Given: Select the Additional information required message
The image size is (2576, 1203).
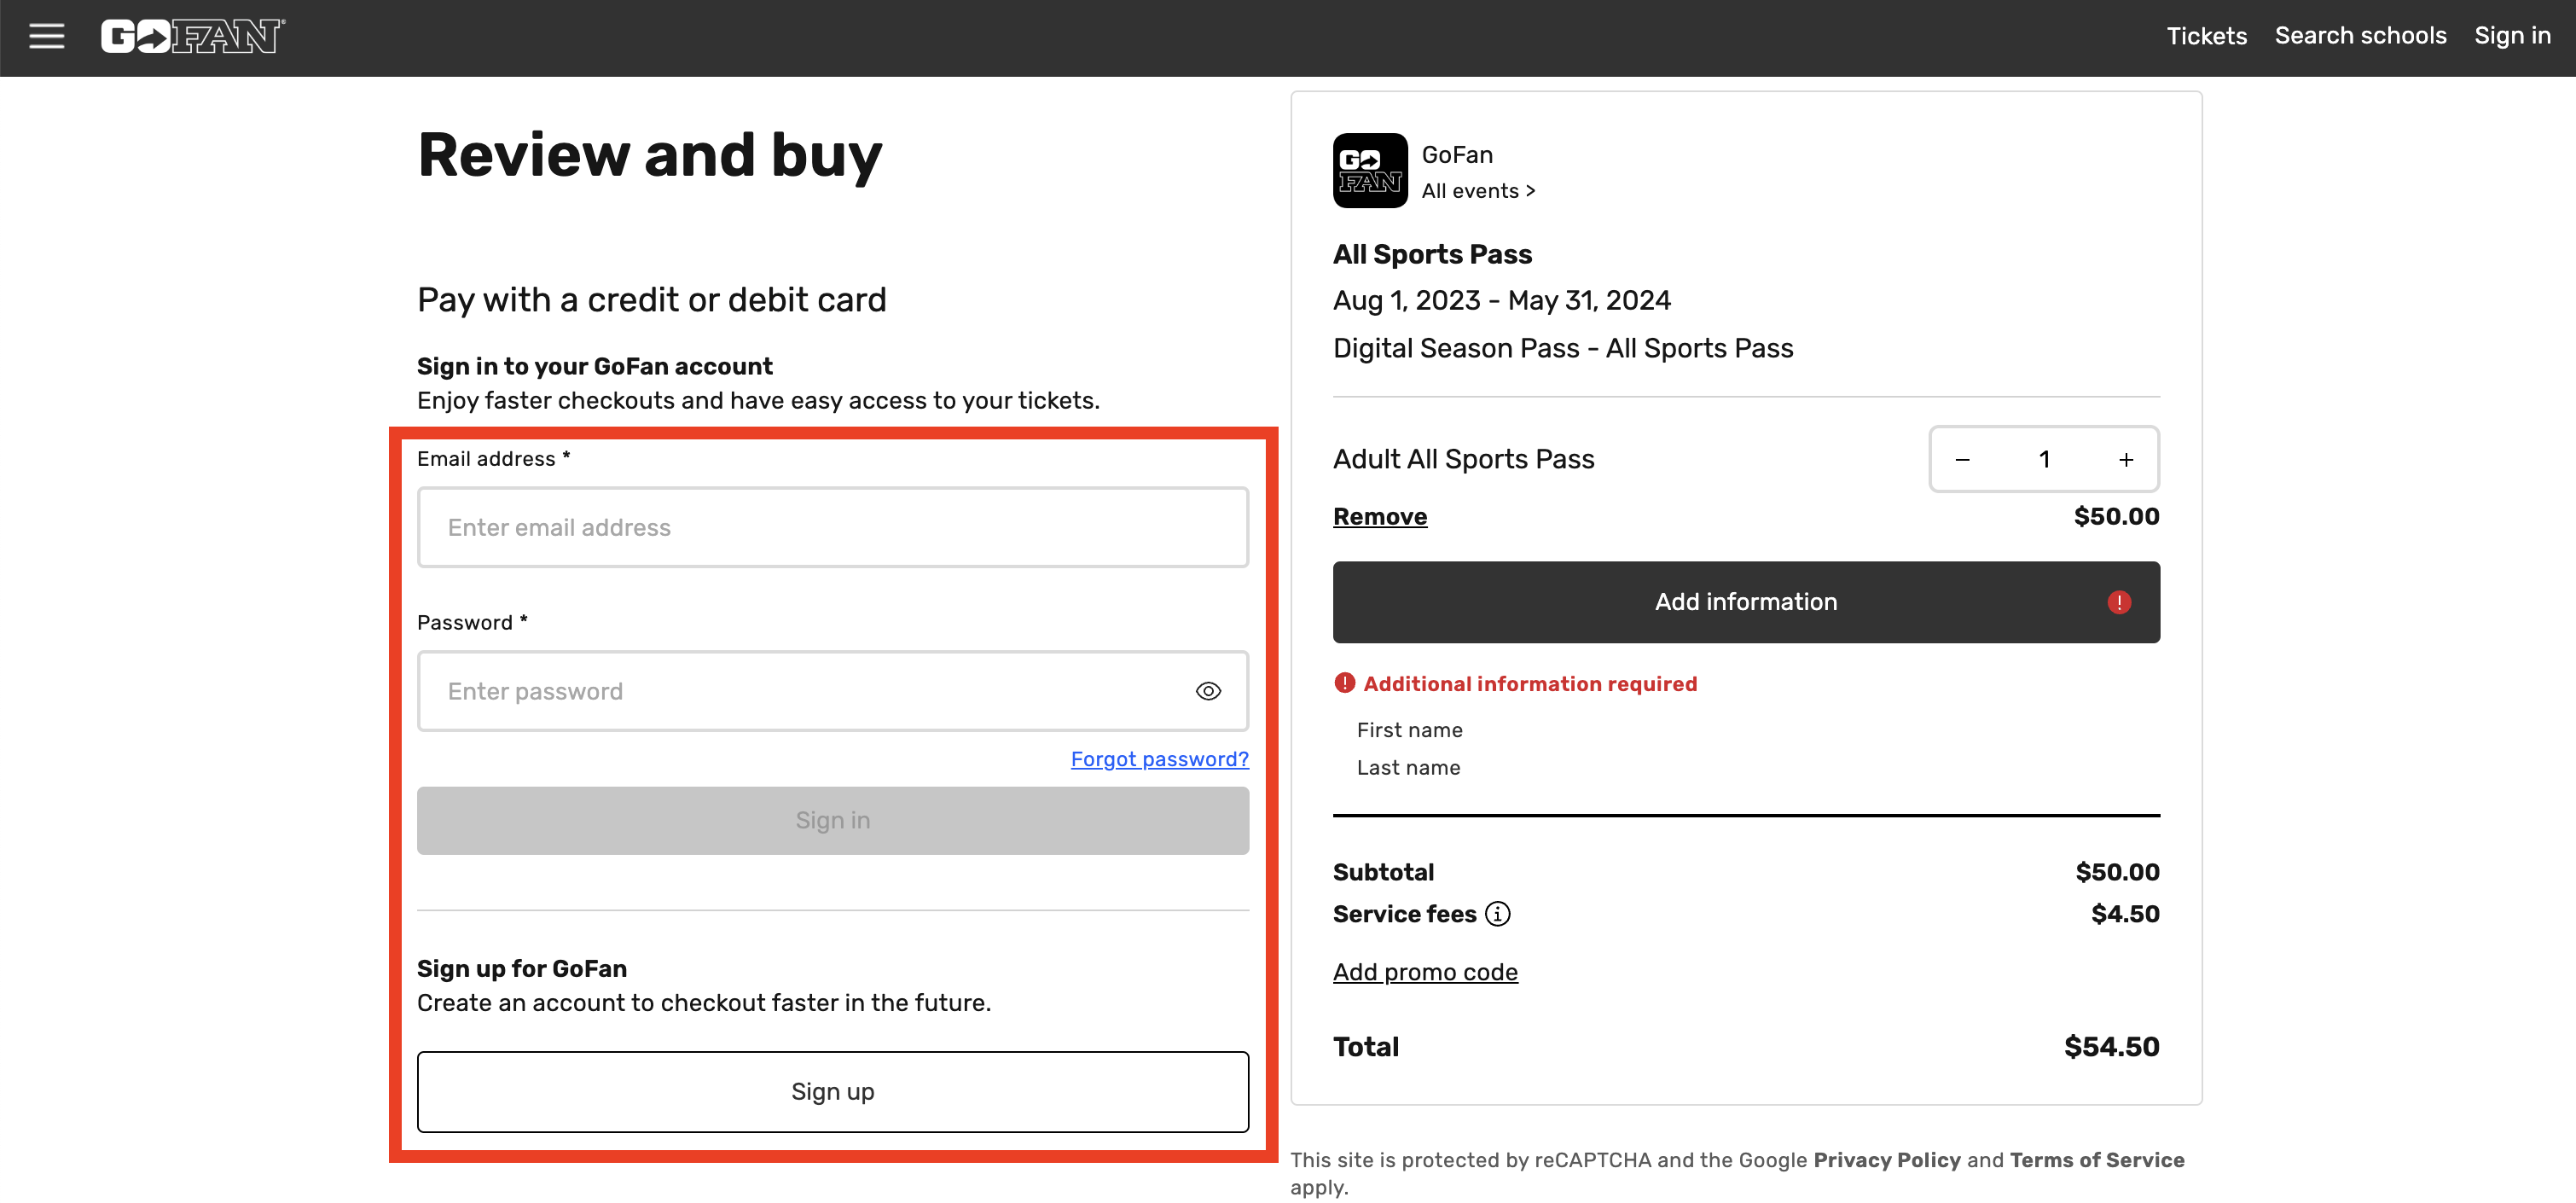Looking at the screenshot, I should tap(1516, 684).
